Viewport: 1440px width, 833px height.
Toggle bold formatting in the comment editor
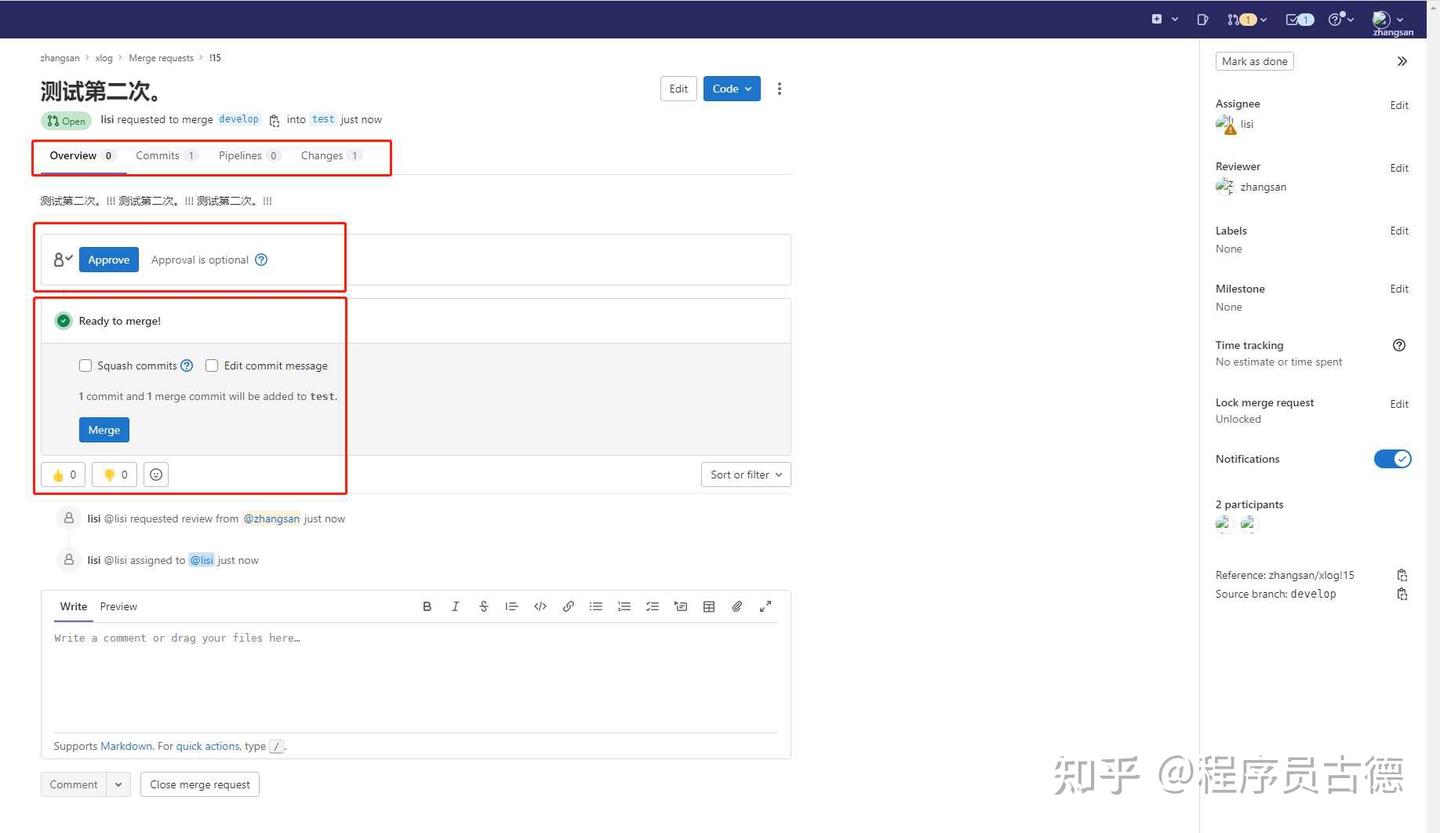[x=427, y=606]
